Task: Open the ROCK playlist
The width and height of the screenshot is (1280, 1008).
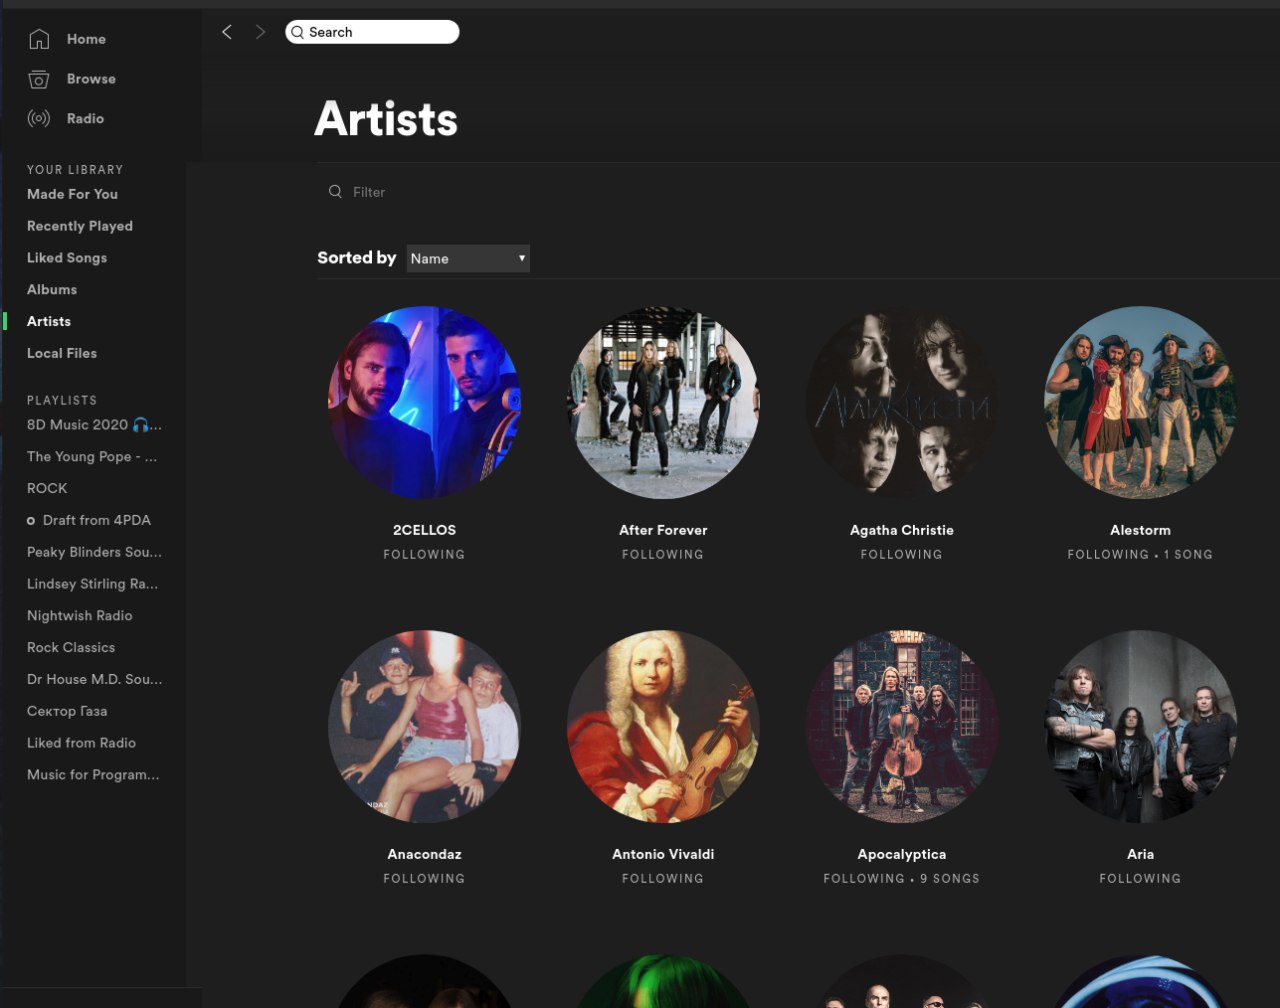Action: (x=47, y=488)
